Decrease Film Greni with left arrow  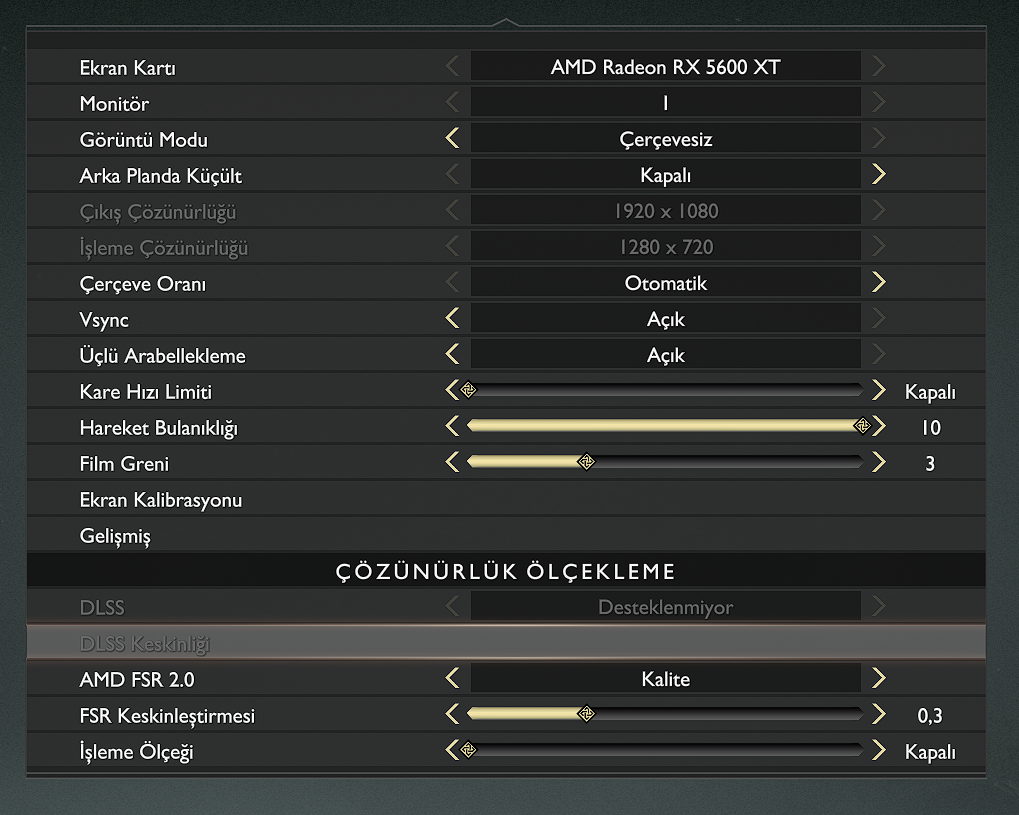pos(453,463)
